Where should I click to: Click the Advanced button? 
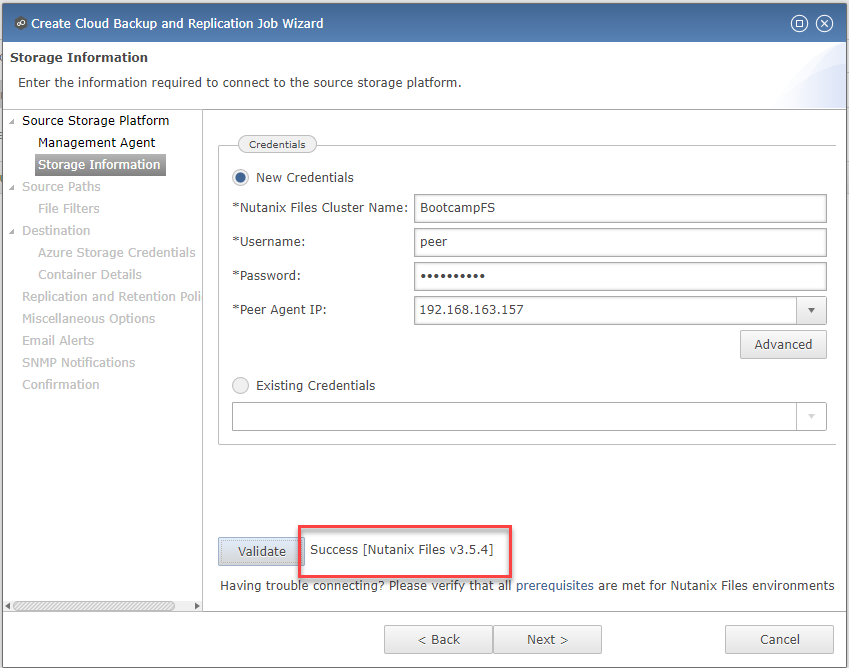pos(783,344)
